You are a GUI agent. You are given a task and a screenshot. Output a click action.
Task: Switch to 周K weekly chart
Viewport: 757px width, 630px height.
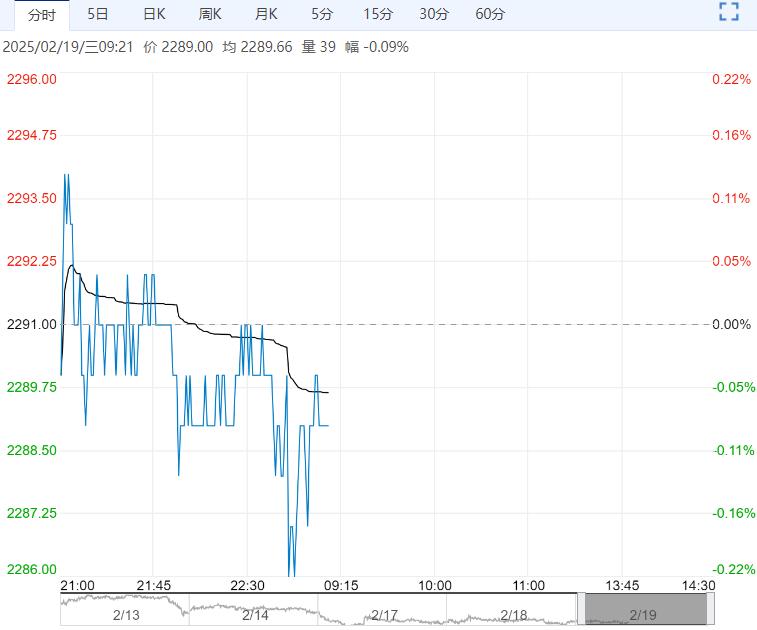[x=210, y=14]
